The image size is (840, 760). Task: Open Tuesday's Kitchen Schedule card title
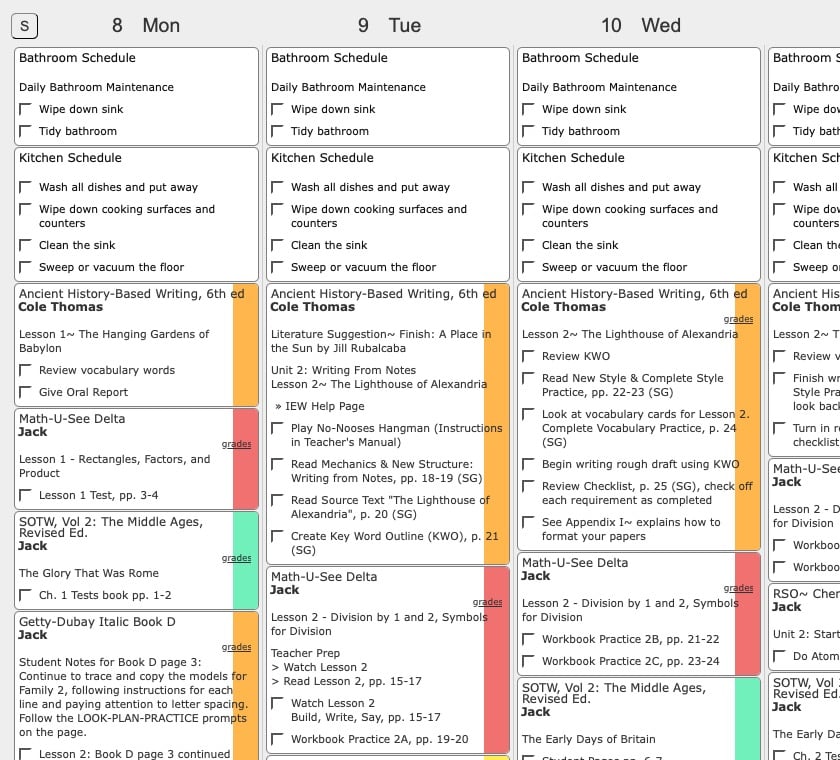[322, 158]
